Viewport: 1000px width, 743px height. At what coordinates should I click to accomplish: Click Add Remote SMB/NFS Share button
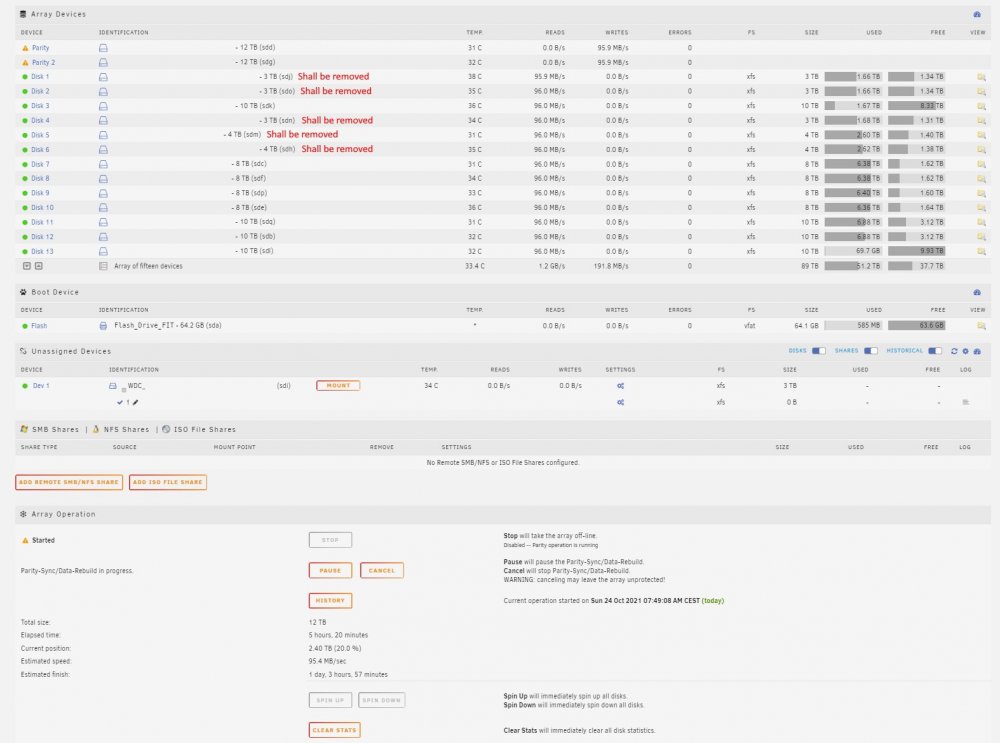coord(69,482)
